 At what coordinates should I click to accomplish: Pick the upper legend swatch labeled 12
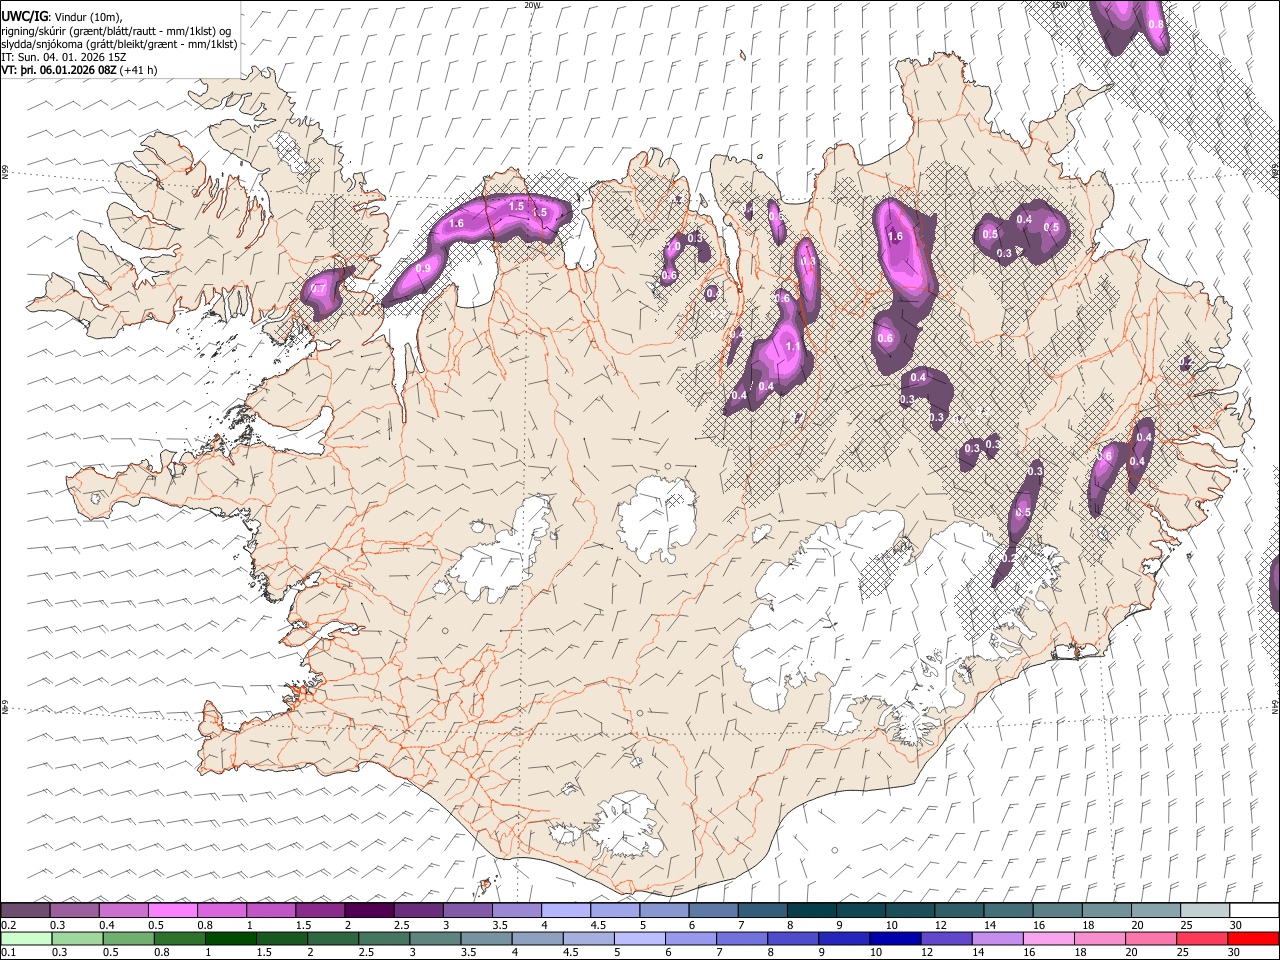(960, 911)
